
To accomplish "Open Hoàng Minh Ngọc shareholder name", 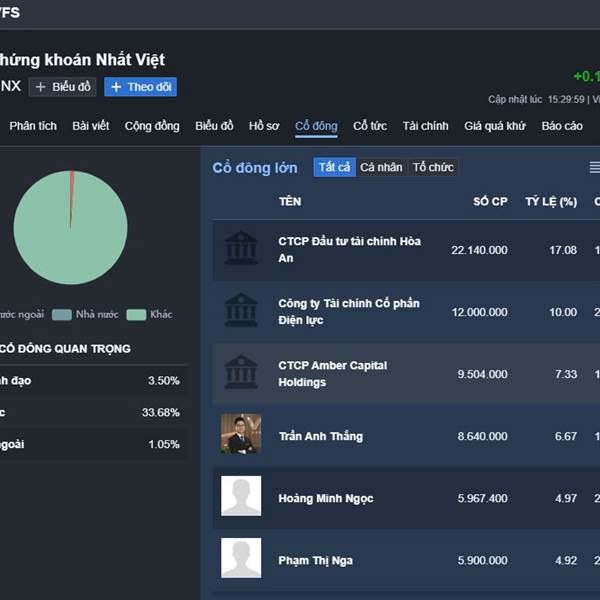I will tap(326, 498).
